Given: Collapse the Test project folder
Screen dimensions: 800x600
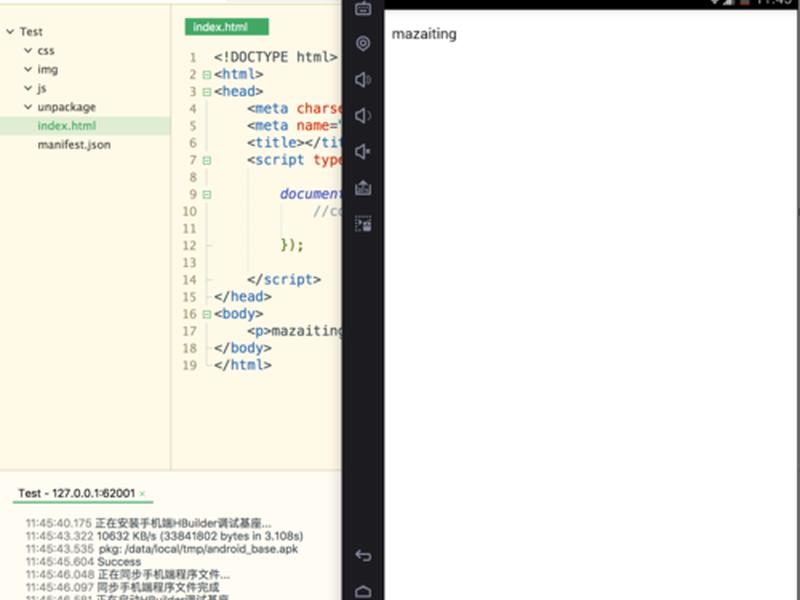Looking at the screenshot, I should click(x=10, y=32).
